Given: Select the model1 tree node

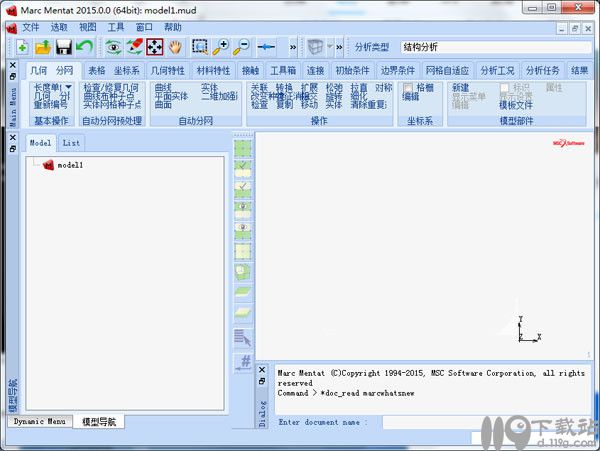Looking at the screenshot, I should [70, 165].
